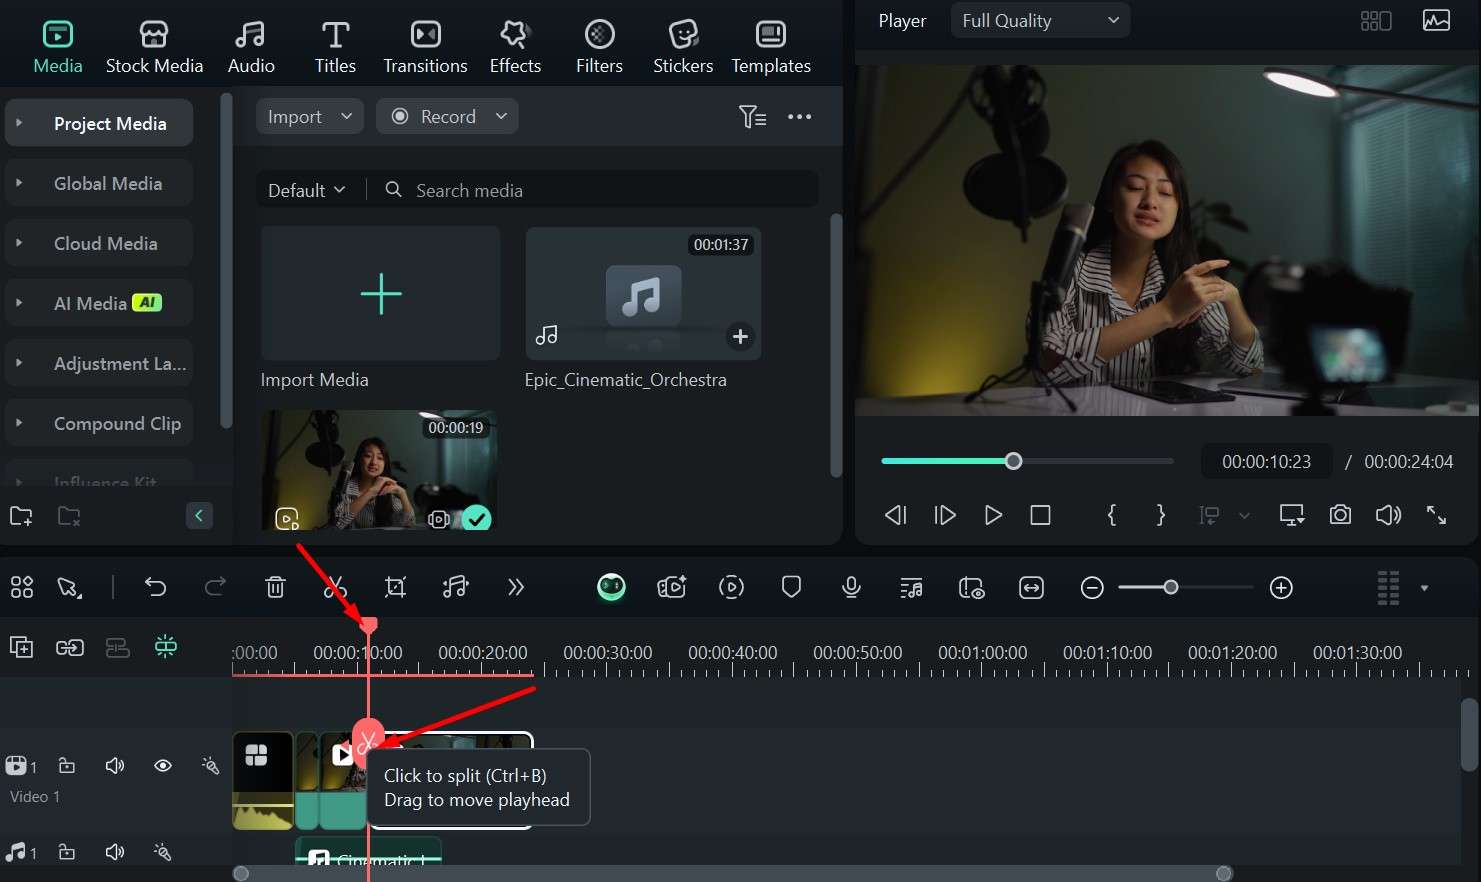1481x882 pixels.
Task: Lock the Audio 1 track
Action: [67, 852]
